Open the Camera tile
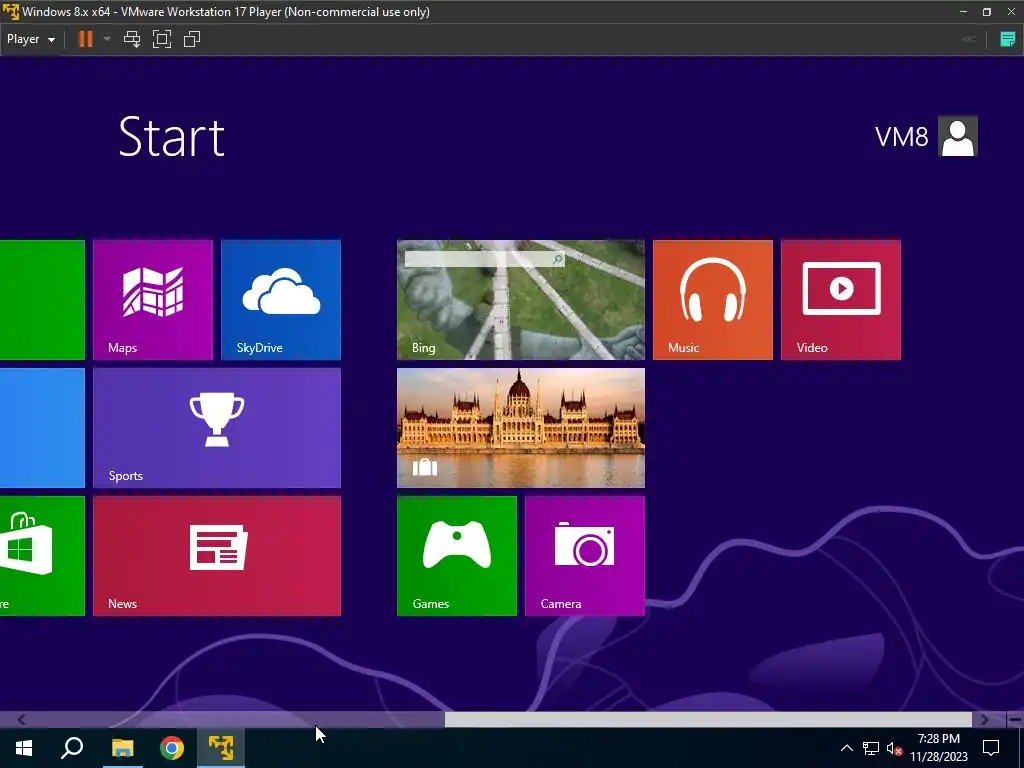Image resolution: width=1024 pixels, height=768 pixels. (584, 556)
